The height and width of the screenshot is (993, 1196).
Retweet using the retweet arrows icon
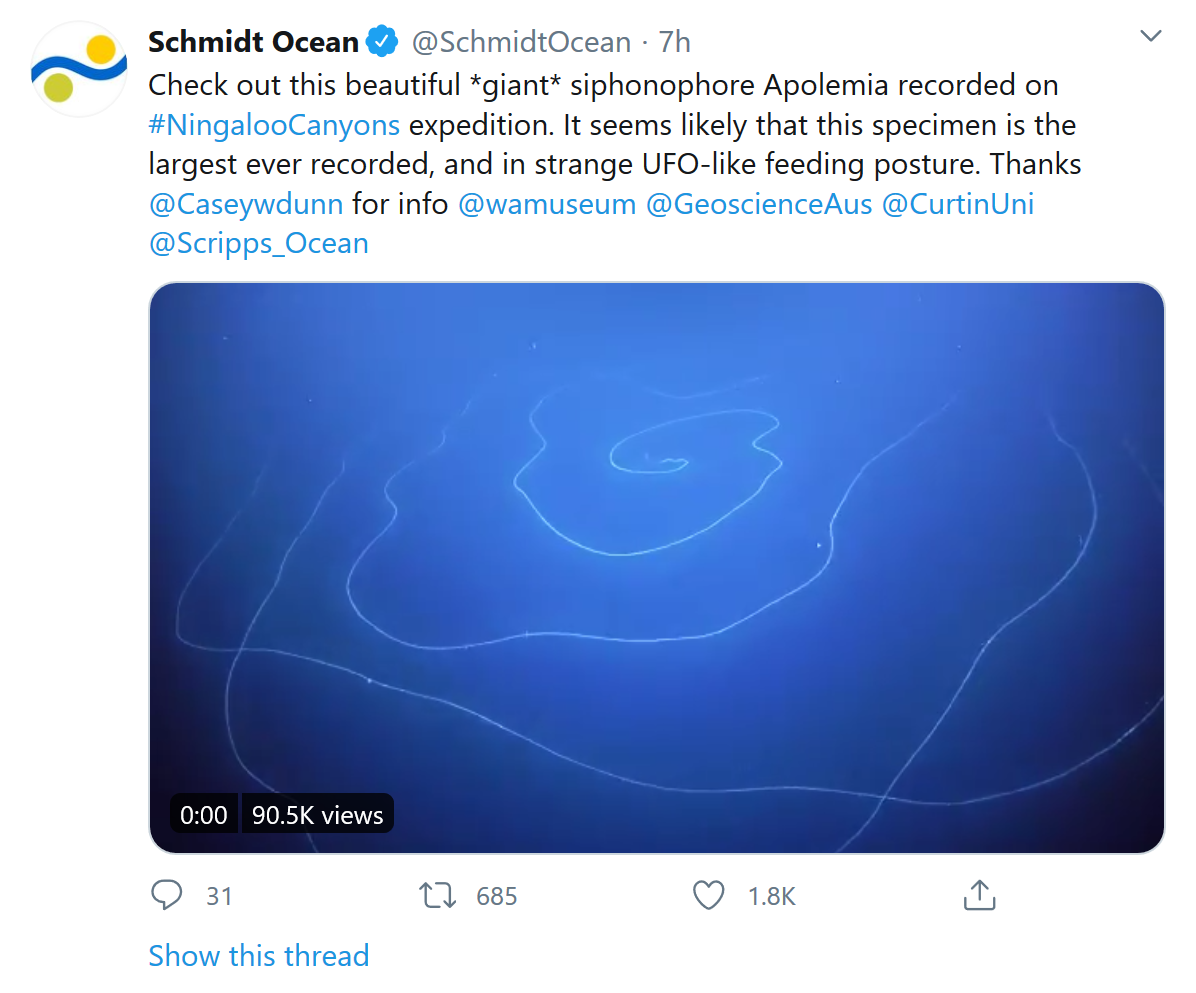click(x=438, y=895)
